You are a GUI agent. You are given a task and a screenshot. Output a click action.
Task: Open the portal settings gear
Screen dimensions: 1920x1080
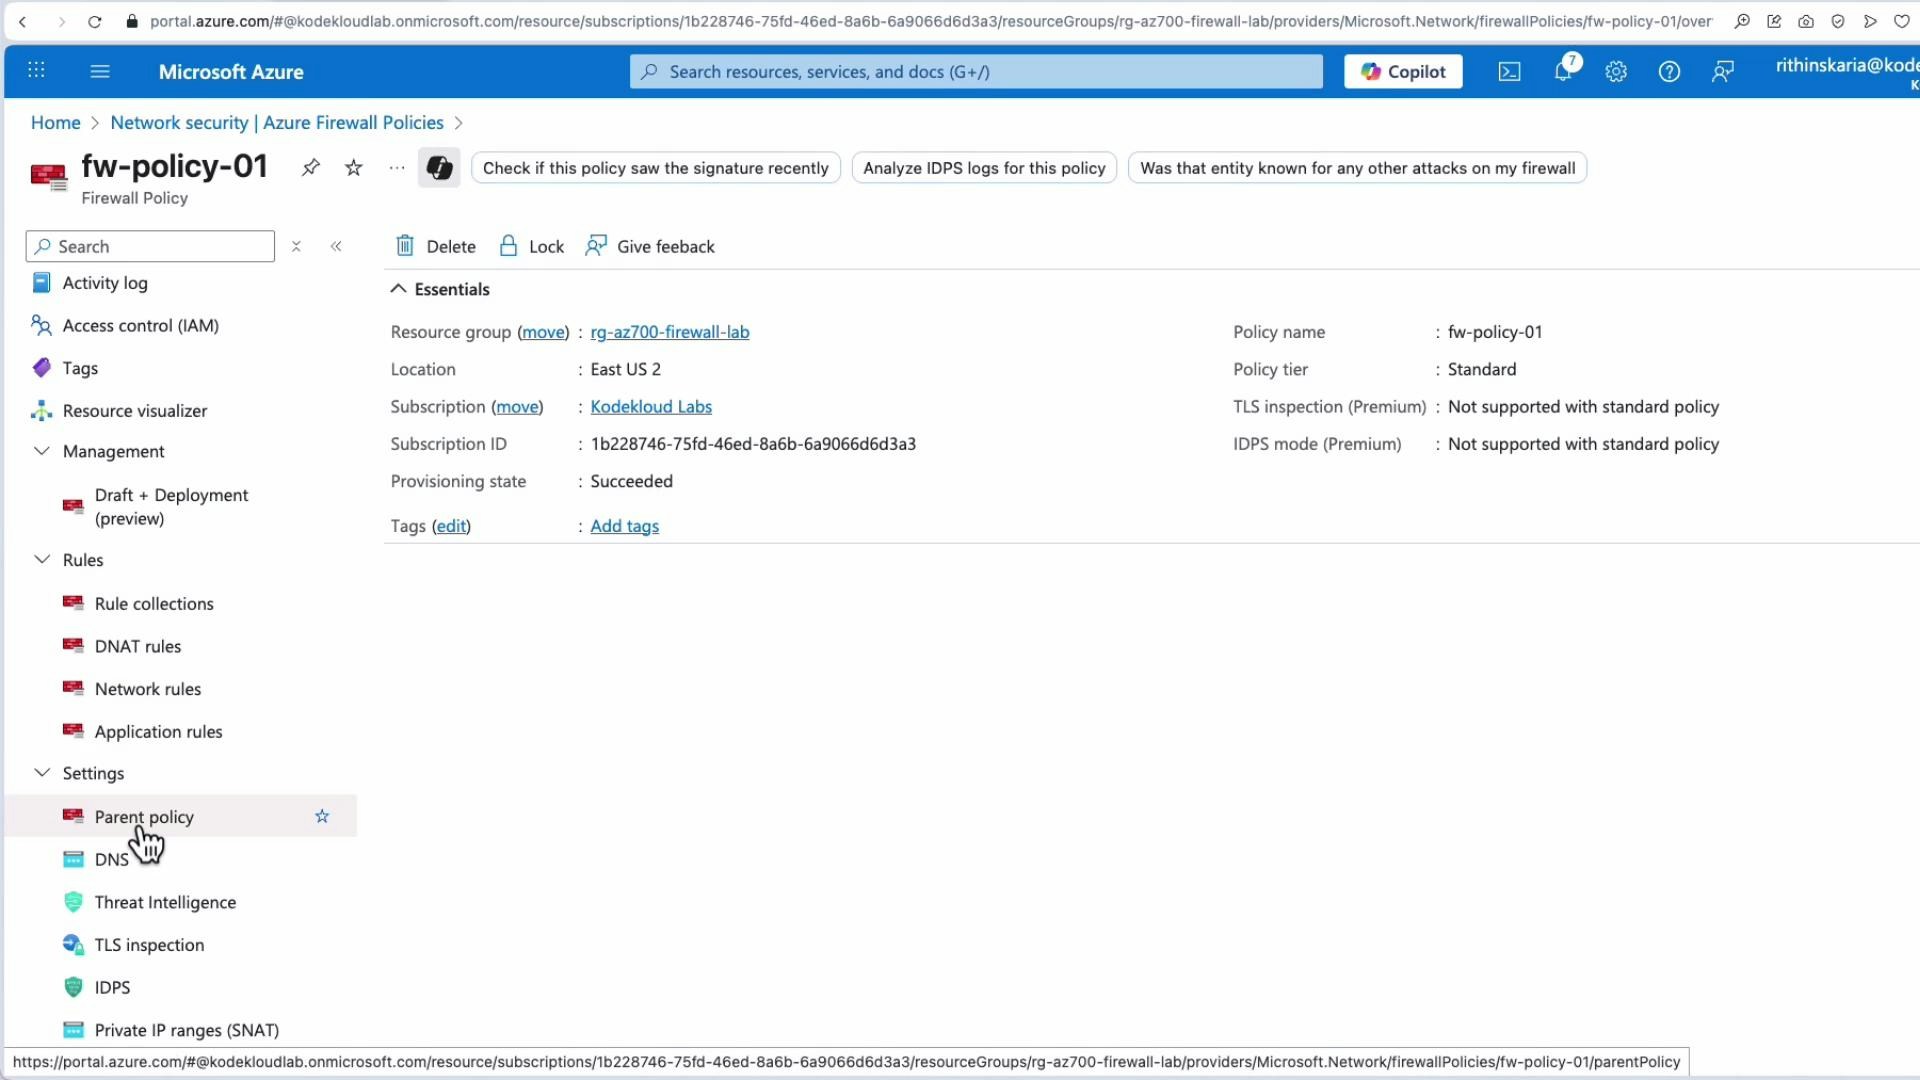(x=1616, y=71)
